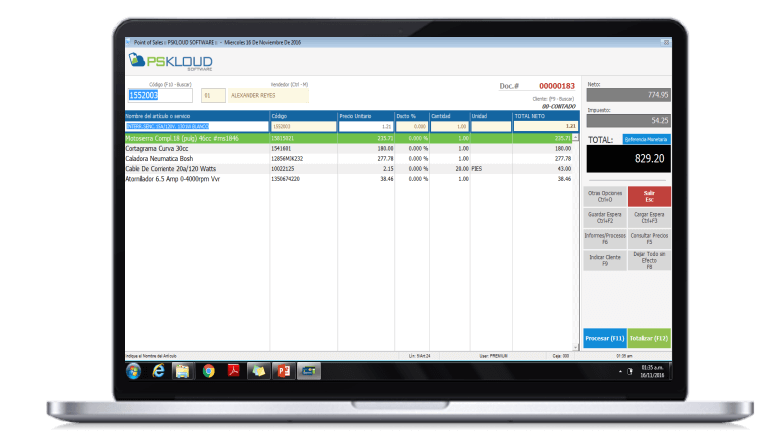This screenshot has width=767, height=442.
Task: Select the Cortagrama Curva 30cc row
Action: pos(348,149)
